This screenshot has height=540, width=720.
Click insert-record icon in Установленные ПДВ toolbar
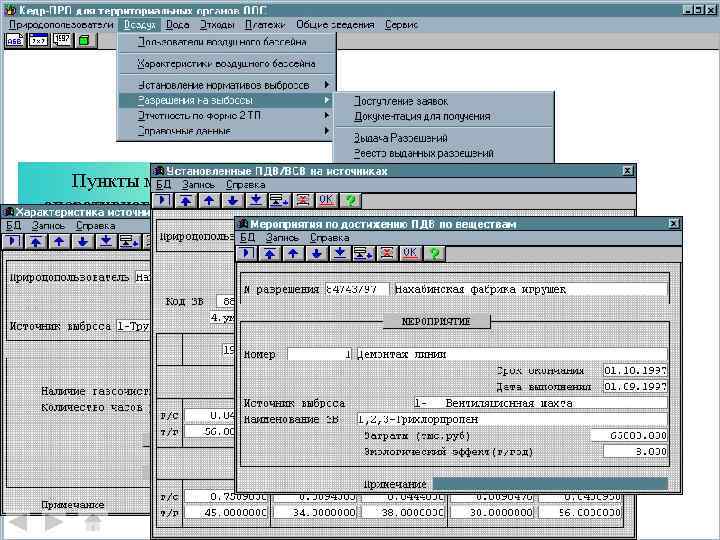[279, 200]
